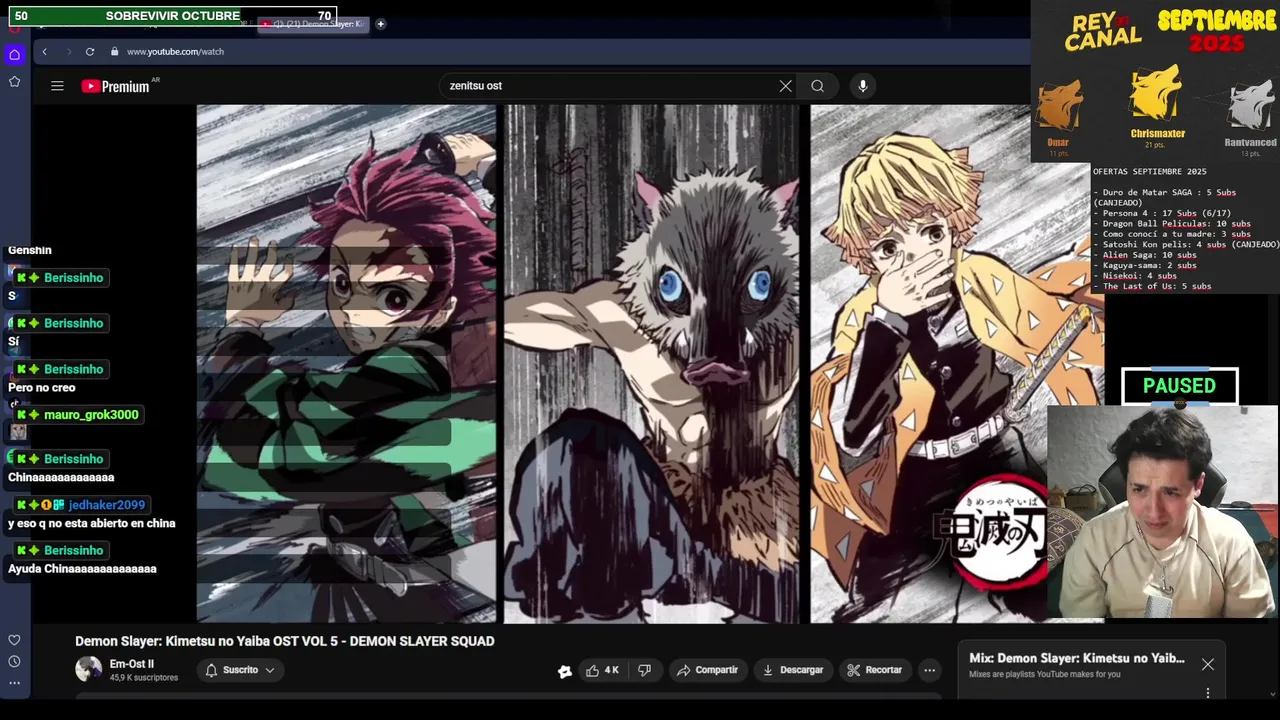This screenshot has height=720, width=1280.
Task: Open more actions ellipsis beside Recortar
Action: pos(930,670)
